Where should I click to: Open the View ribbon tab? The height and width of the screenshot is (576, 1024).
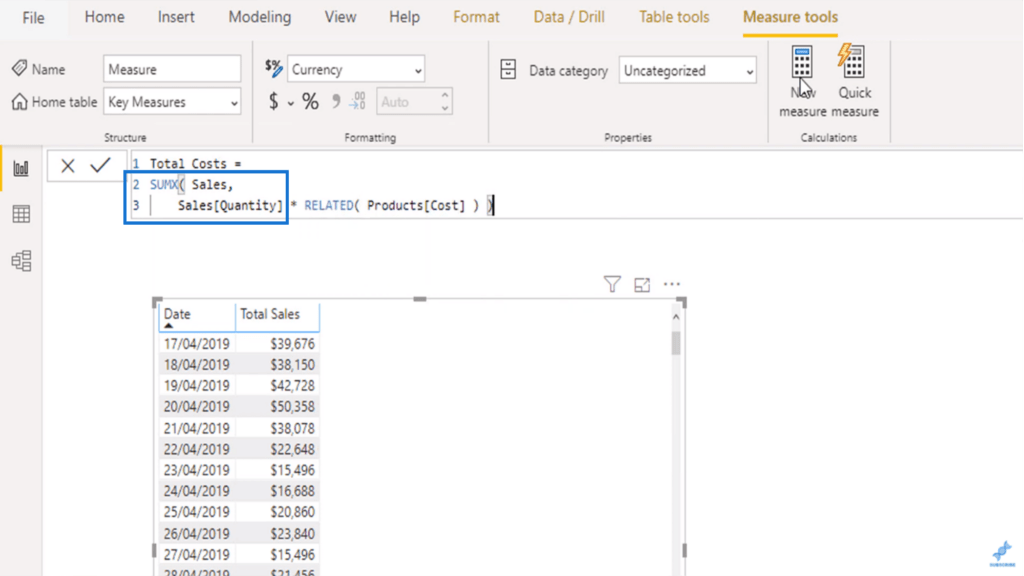click(x=340, y=17)
